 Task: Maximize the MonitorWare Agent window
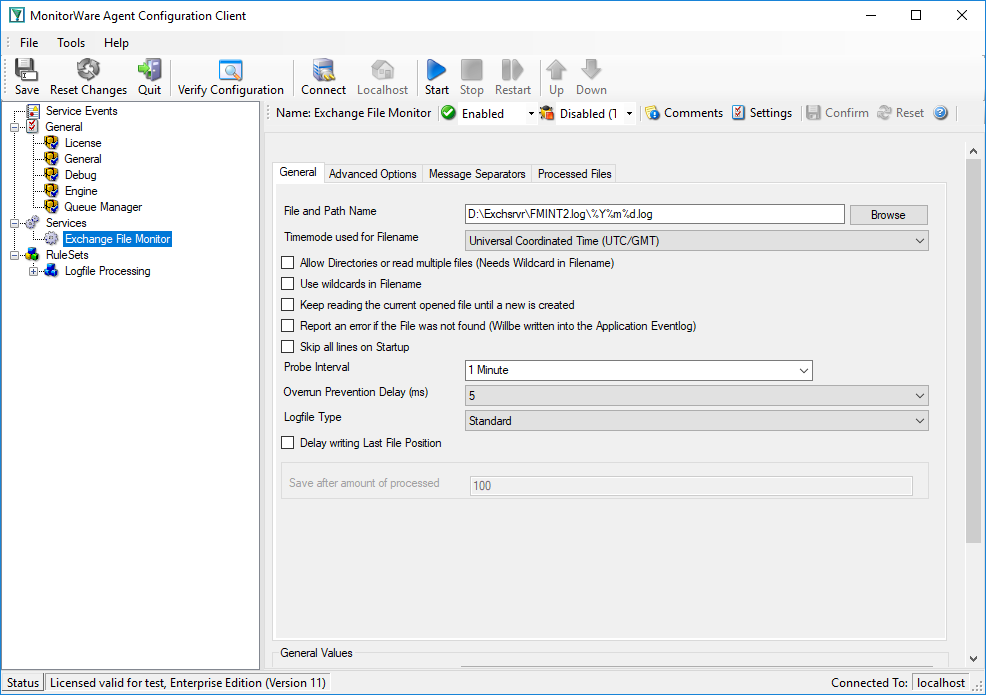point(916,15)
